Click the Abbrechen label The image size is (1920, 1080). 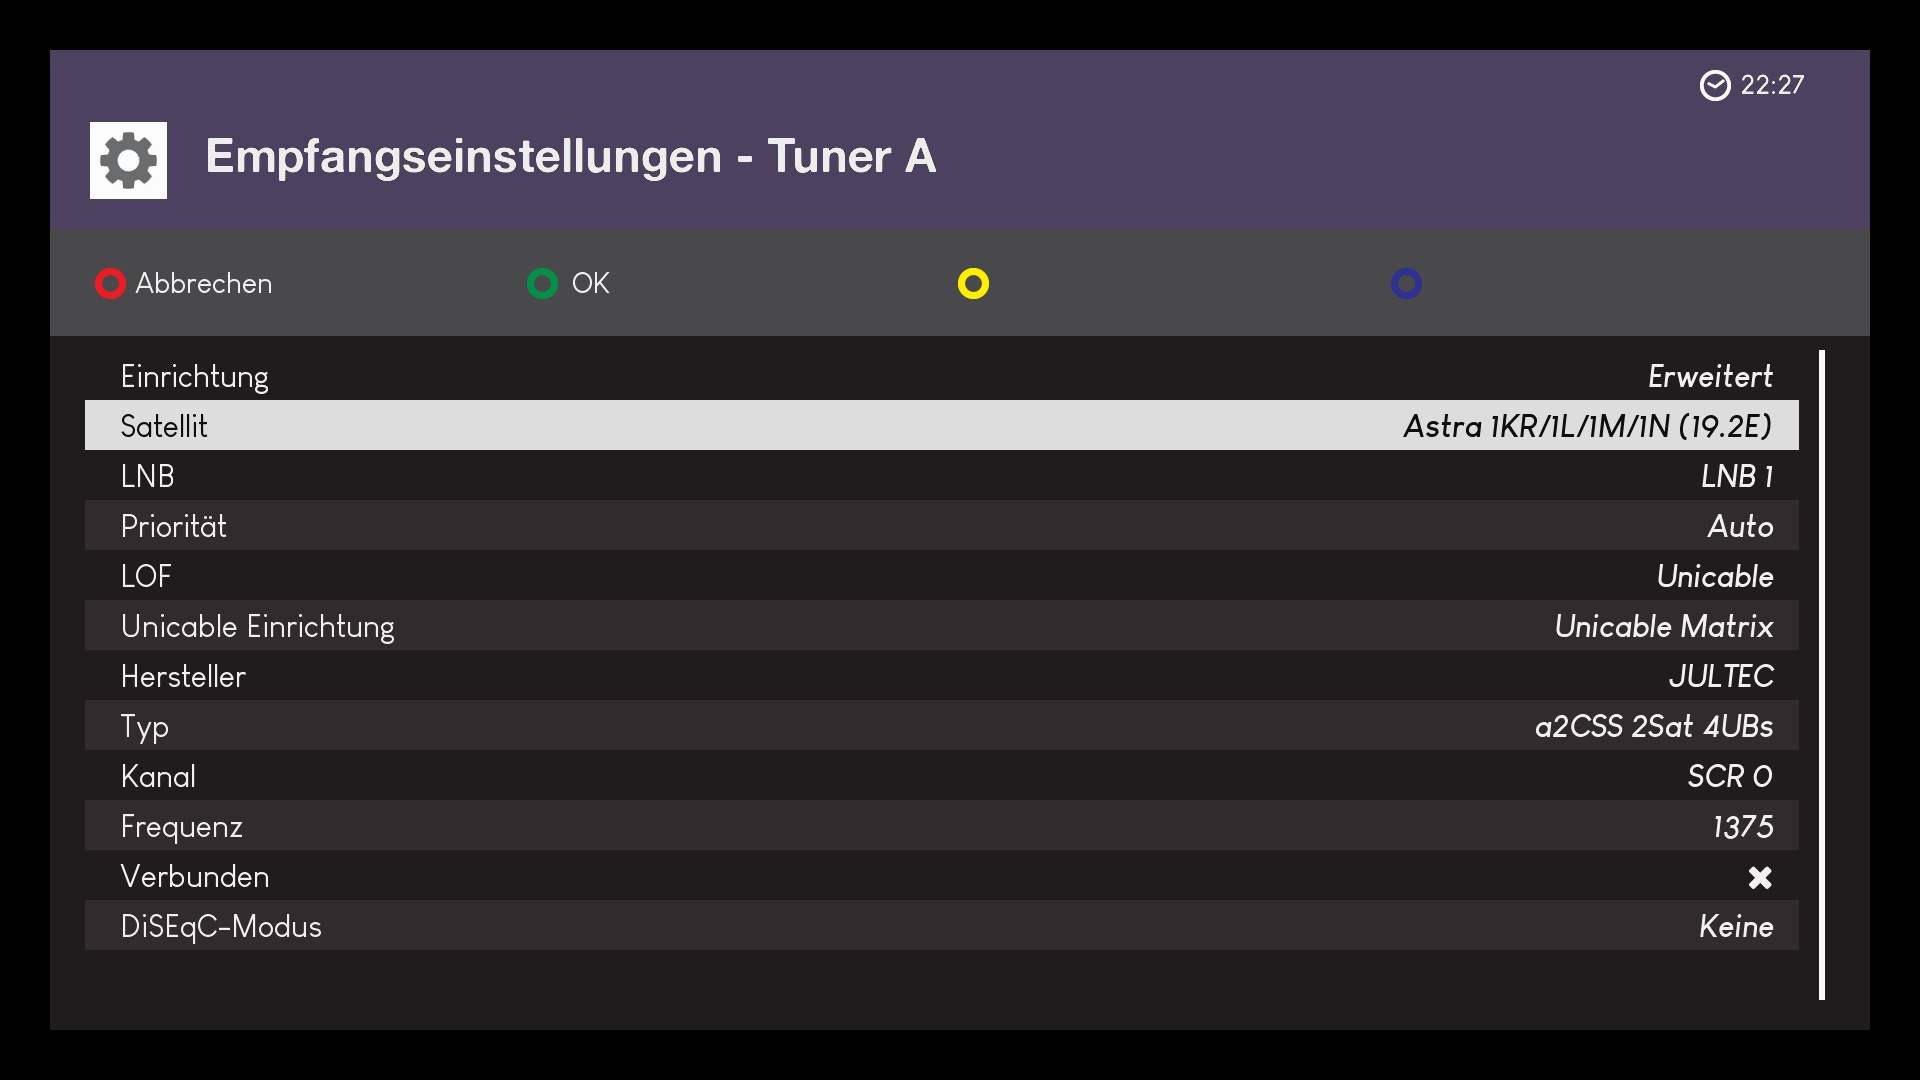pyautogui.click(x=203, y=284)
